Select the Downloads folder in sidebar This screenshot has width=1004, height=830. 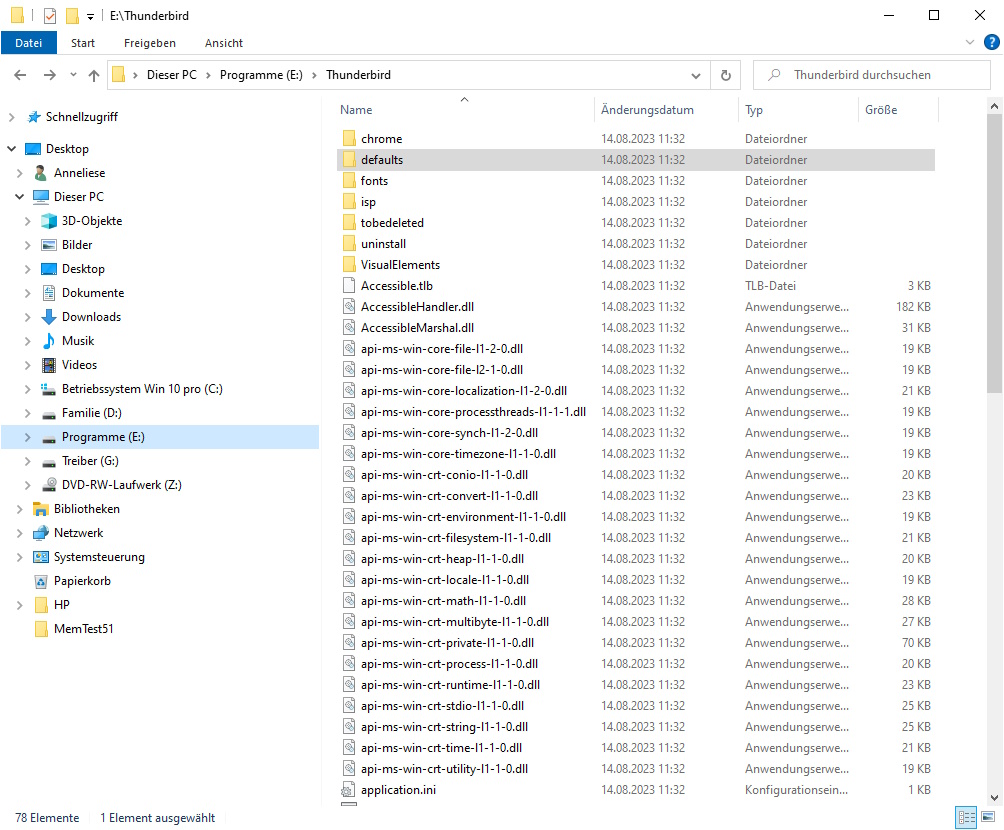(x=91, y=317)
